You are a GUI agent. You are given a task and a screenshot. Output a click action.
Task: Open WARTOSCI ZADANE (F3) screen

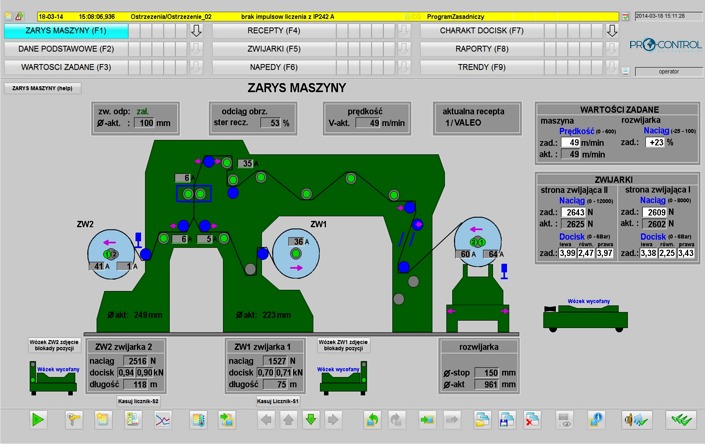(66, 67)
